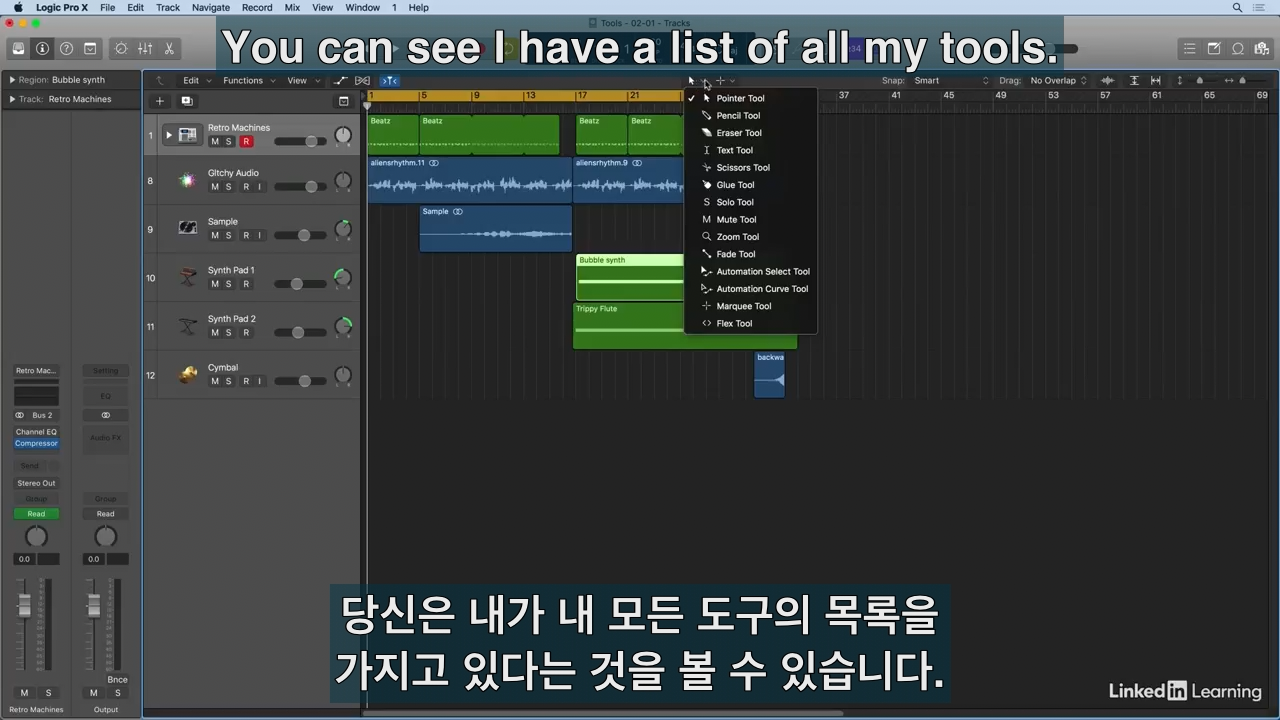Click the Channel EQ plugin slot
1280x720 pixels.
36,432
